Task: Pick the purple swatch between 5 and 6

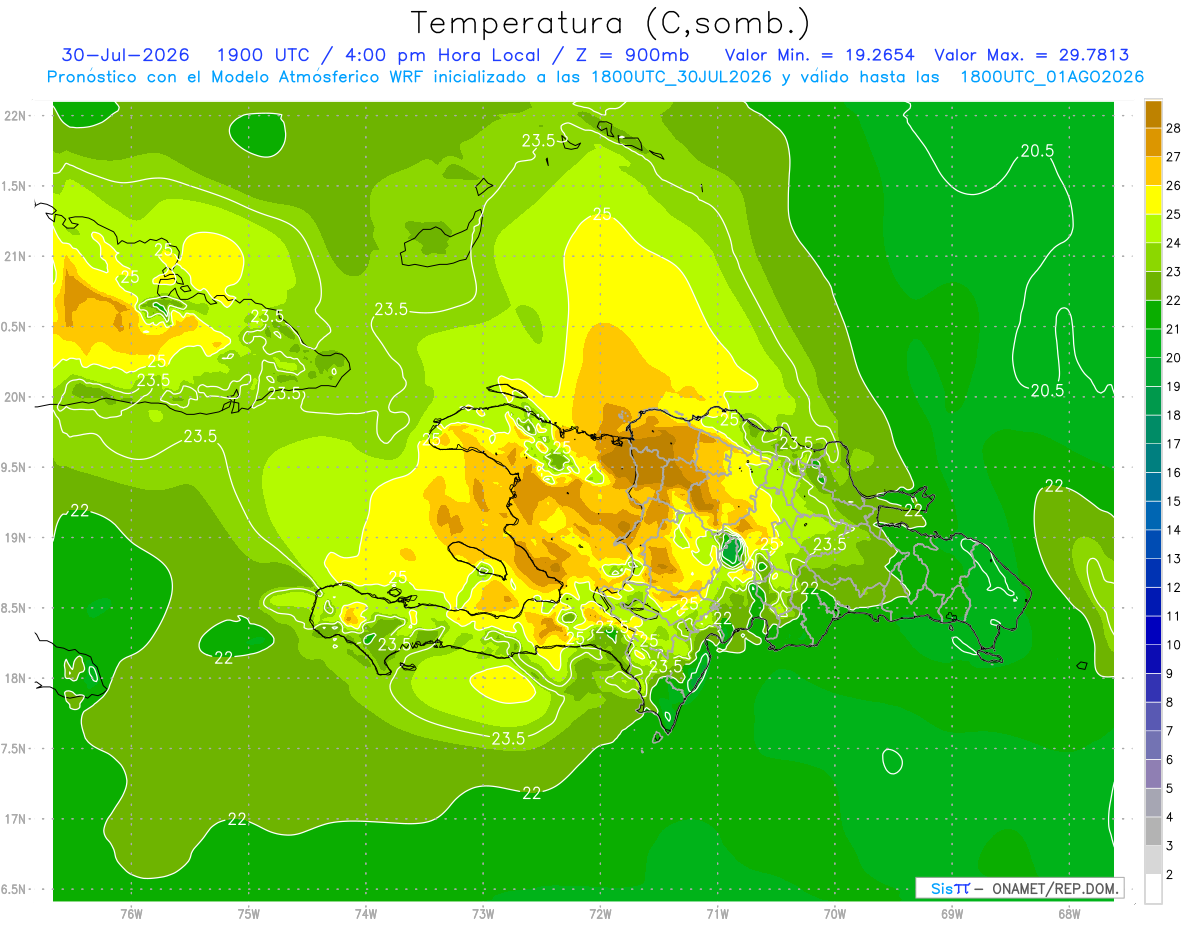Action: [x=1153, y=774]
